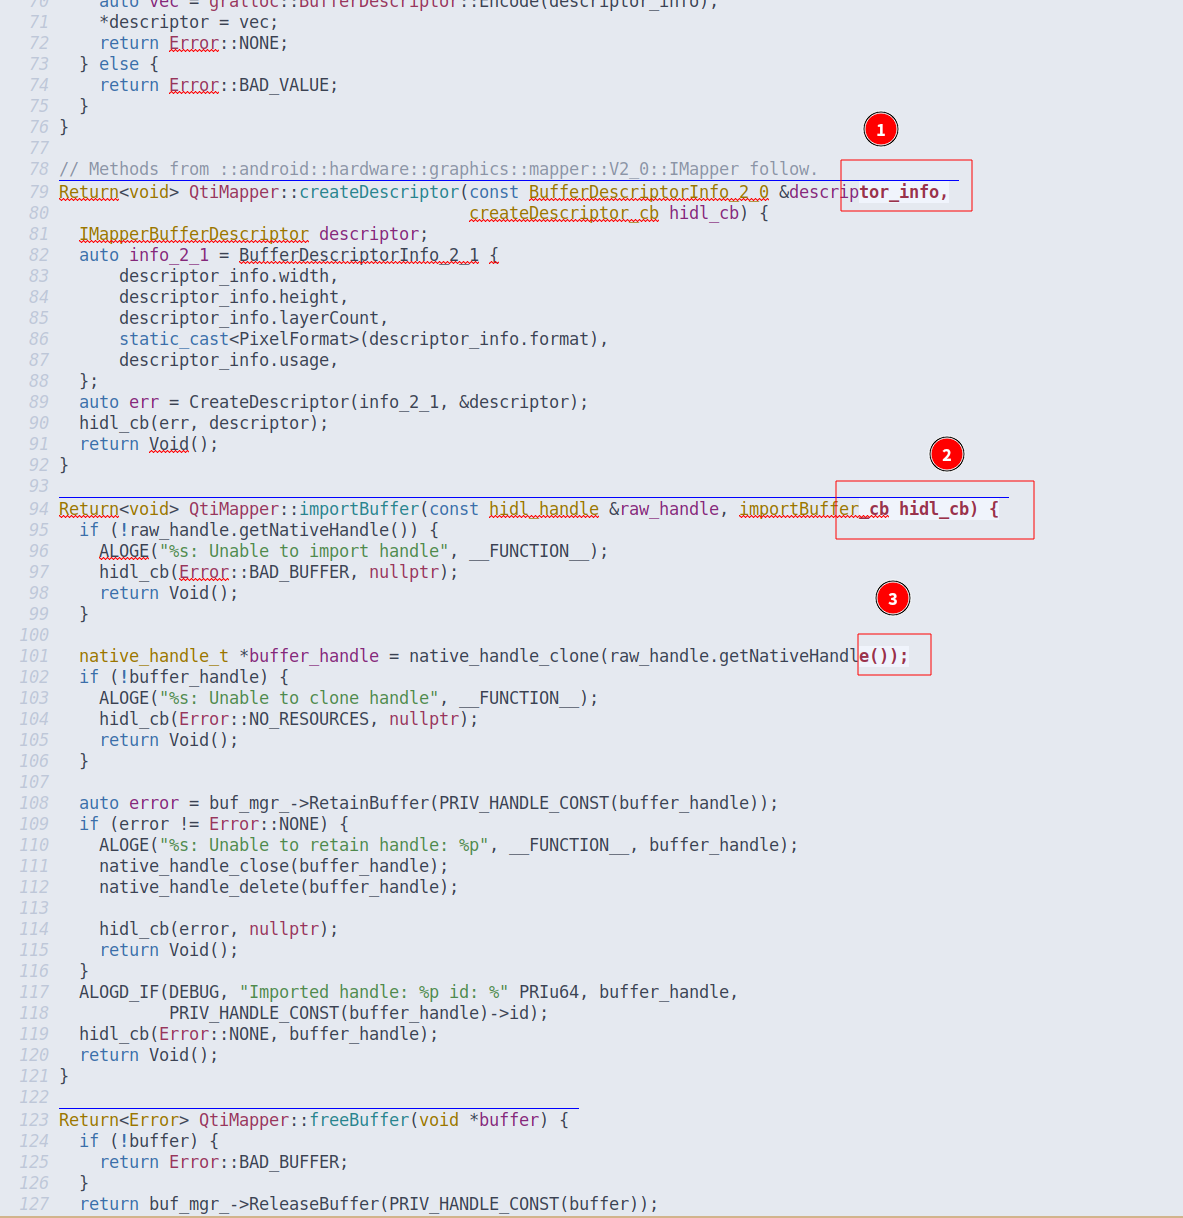
Task: Click the red circled marker 3
Action: [x=893, y=598]
